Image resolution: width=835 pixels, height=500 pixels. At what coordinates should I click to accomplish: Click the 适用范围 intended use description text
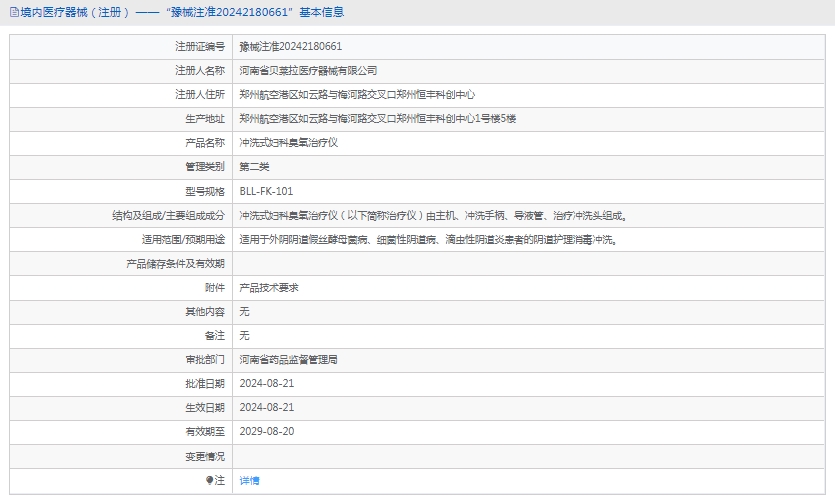427,239
